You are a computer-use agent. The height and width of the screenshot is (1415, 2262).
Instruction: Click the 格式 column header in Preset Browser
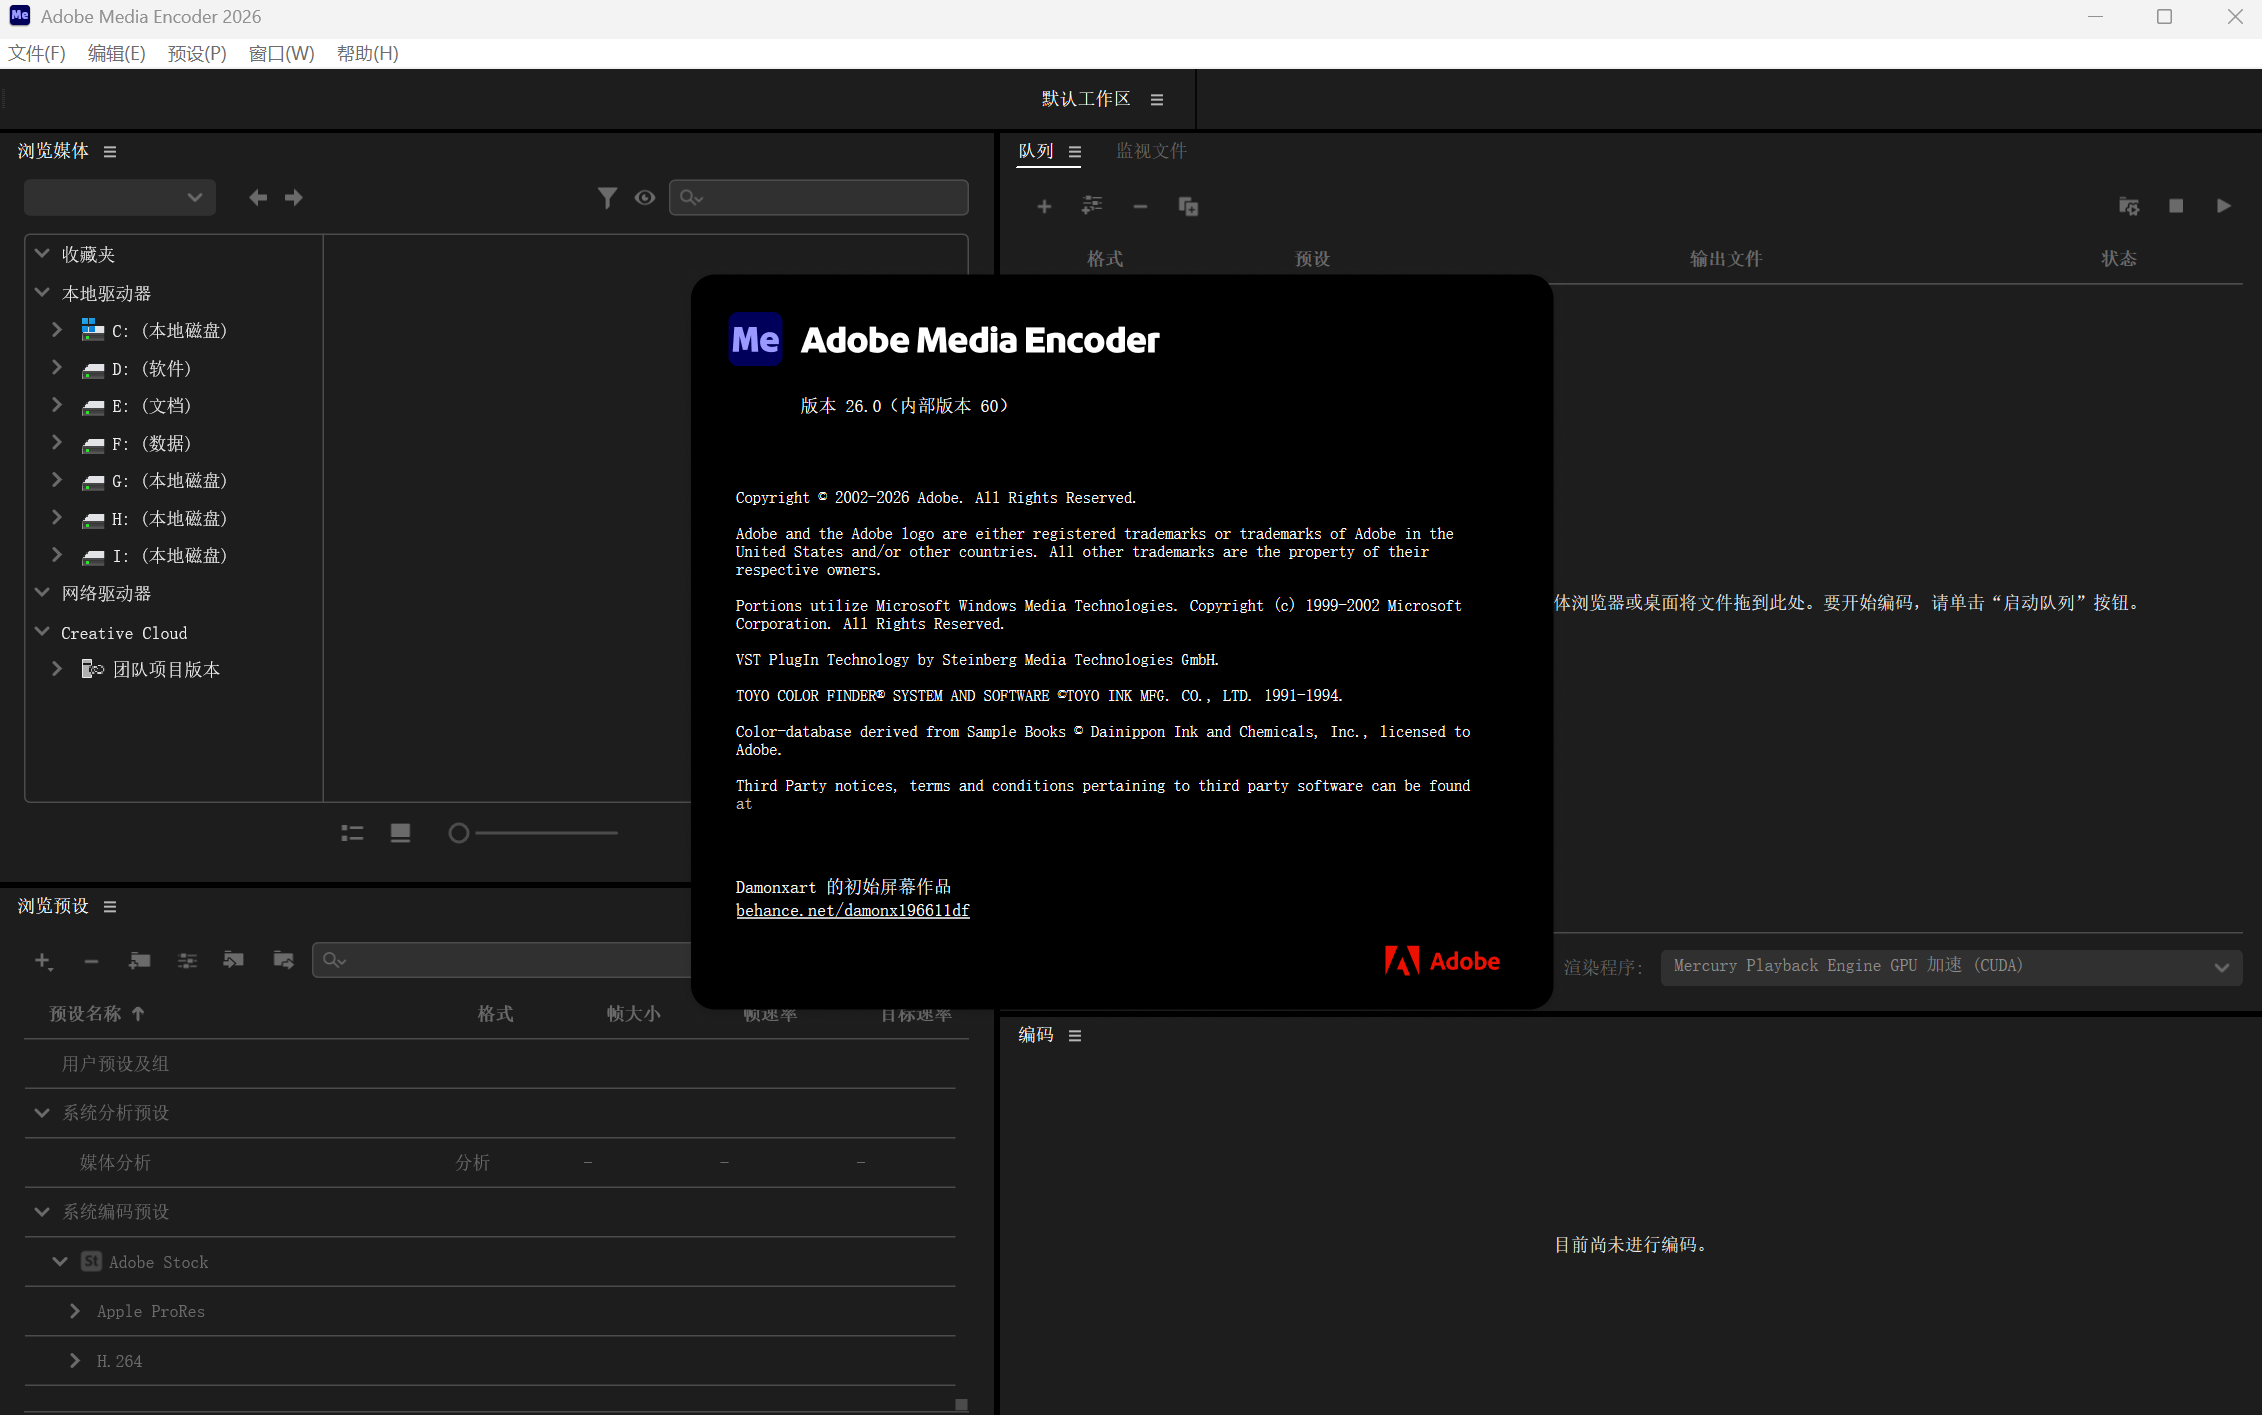tap(495, 1014)
